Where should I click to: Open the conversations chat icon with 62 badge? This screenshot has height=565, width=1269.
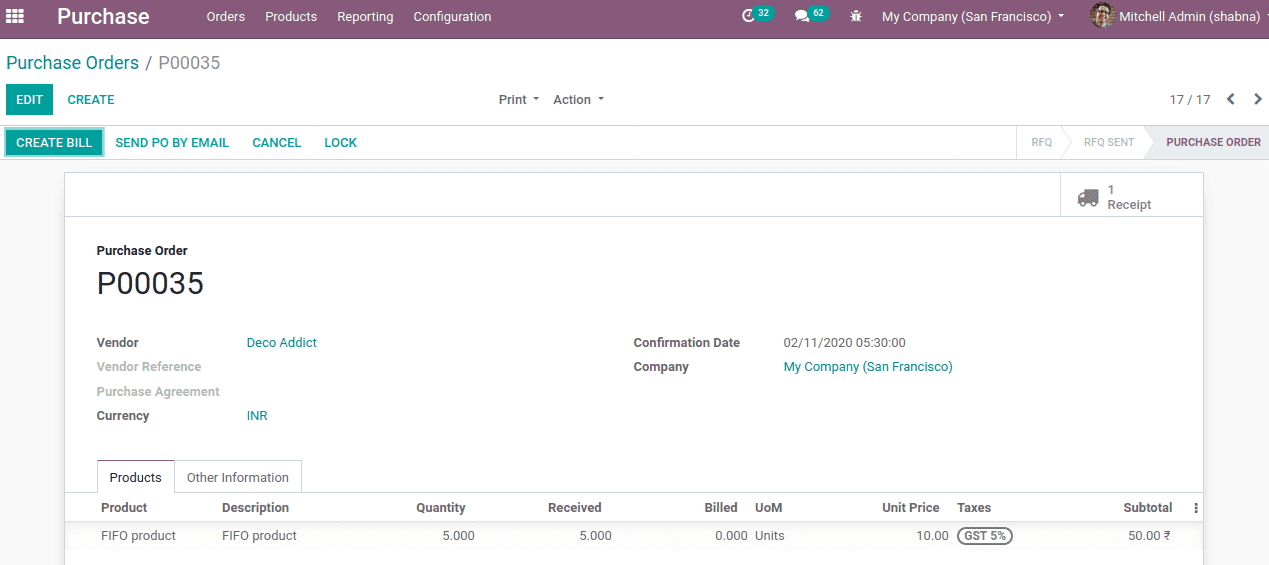coord(811,15)
